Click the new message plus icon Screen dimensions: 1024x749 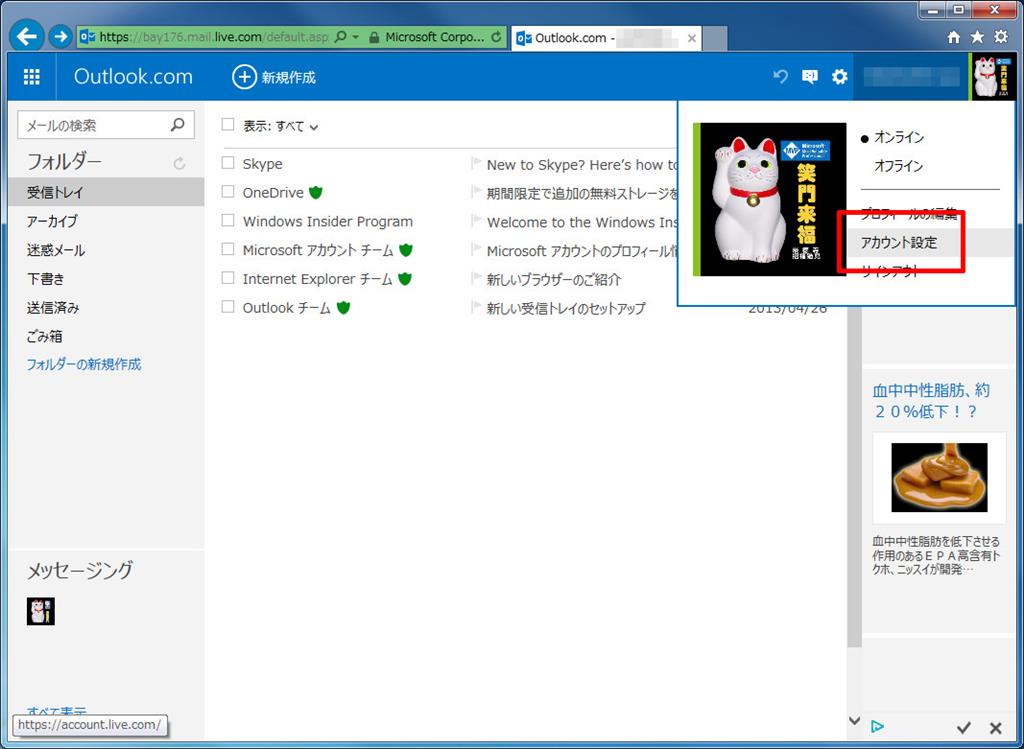(x=244, y=77)
